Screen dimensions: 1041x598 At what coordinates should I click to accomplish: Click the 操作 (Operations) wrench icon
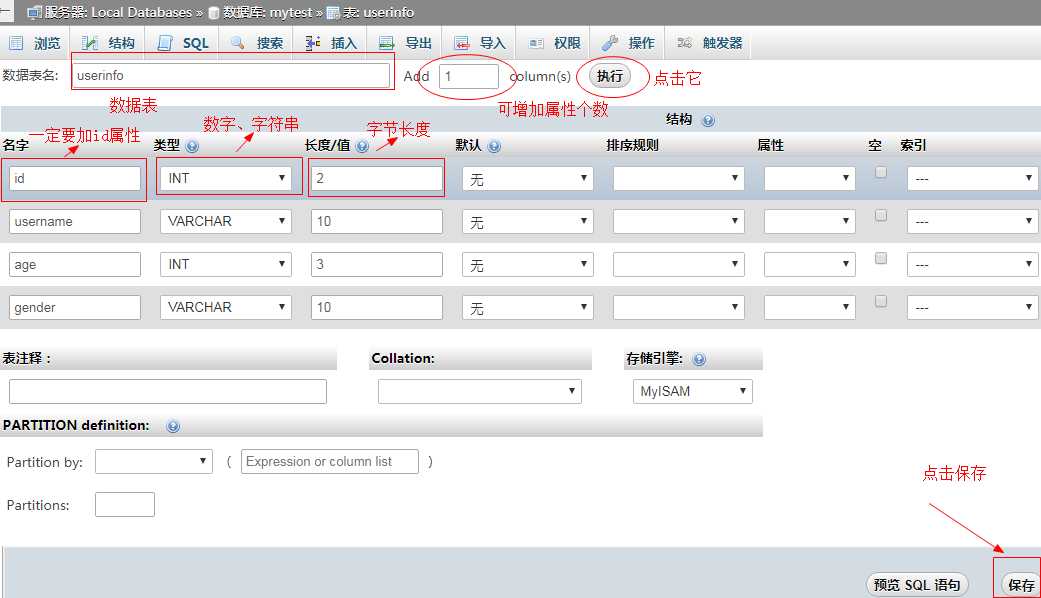coord(609,43)
